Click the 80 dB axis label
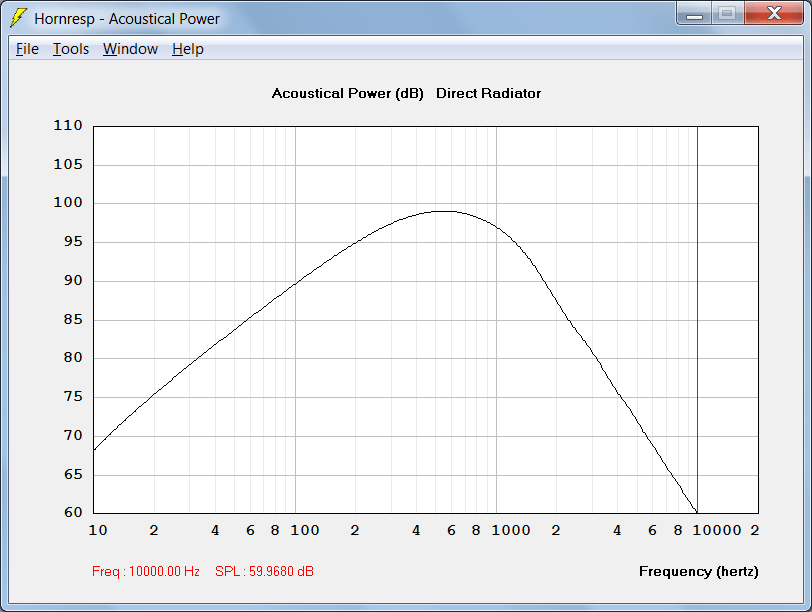Image resolution: width=812 pixels, height=612 pixels. point(73,357)
